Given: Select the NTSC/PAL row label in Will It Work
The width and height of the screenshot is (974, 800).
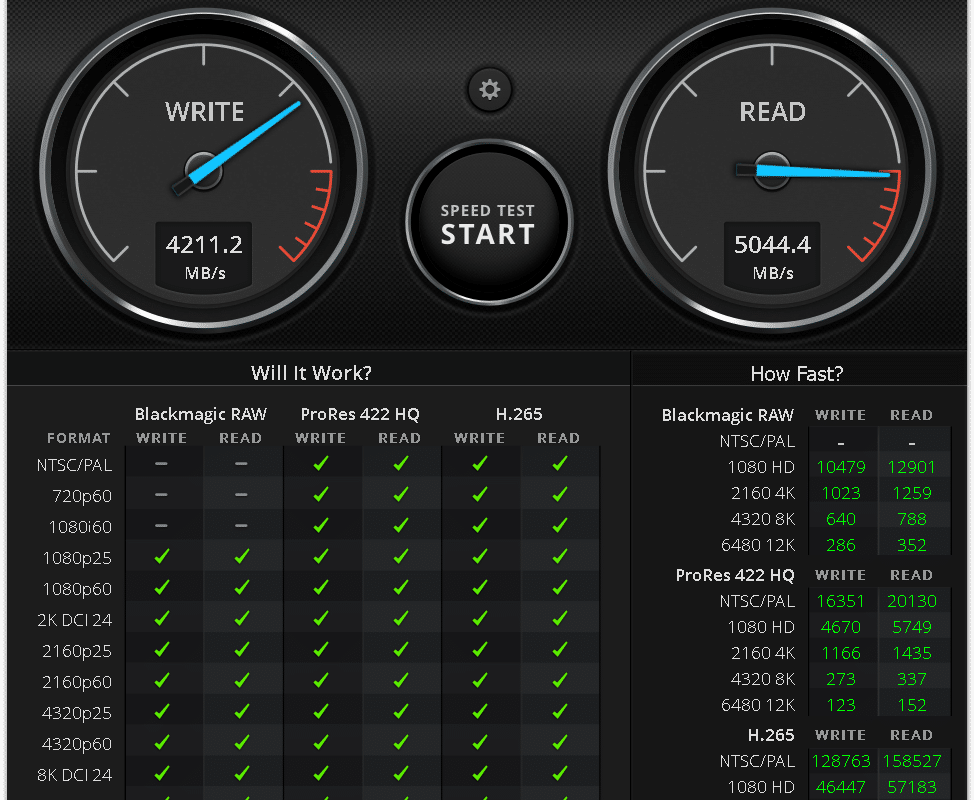Looking at the screenshot, I should (75, 465).
